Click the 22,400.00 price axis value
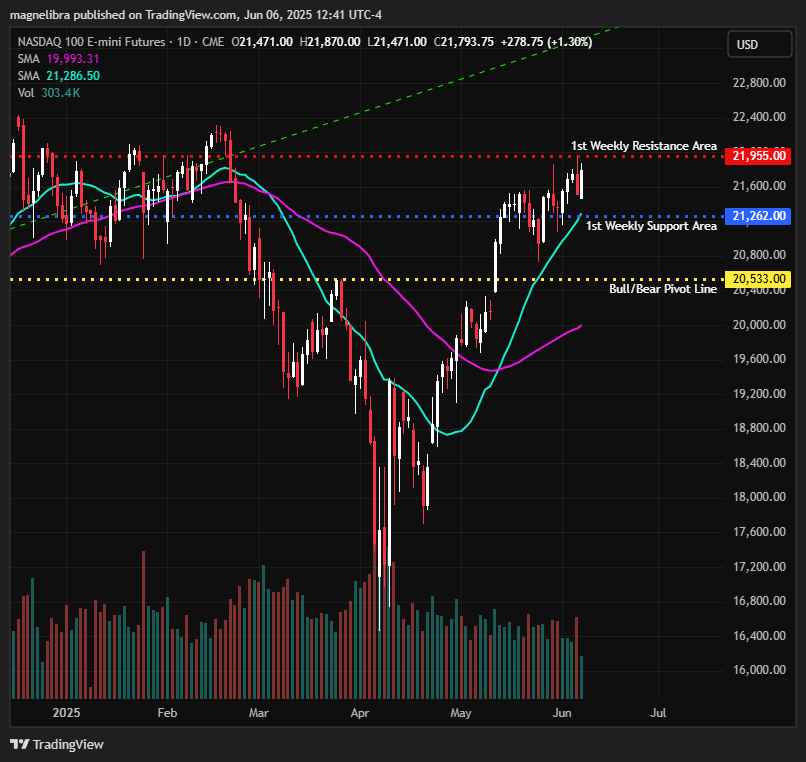Viewport: 806px width, 762px height. click(x=759, y=117)
